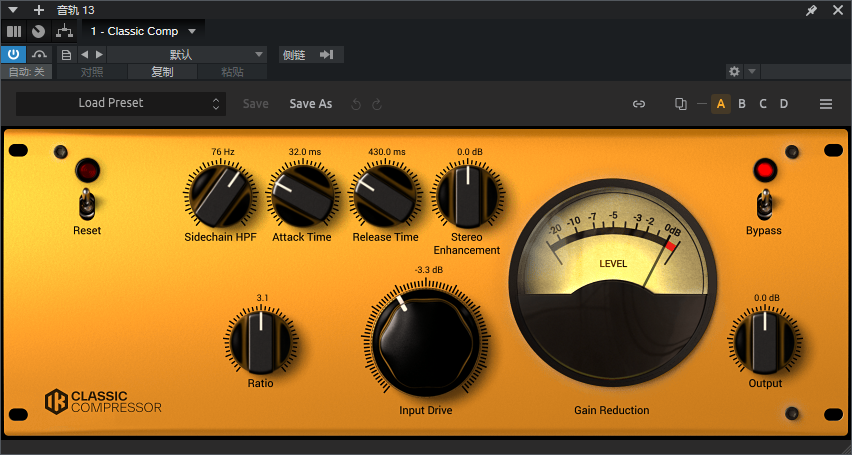
Task: Click the 复制 copy button
Action: tap(162, 72)
